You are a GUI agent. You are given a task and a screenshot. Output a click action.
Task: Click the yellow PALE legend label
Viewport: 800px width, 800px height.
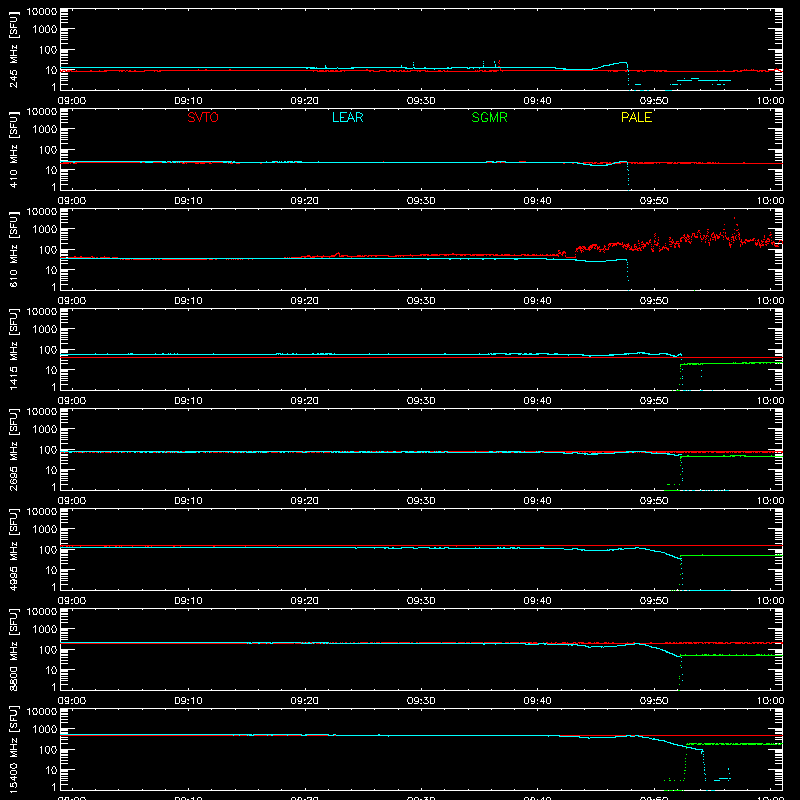636,117
